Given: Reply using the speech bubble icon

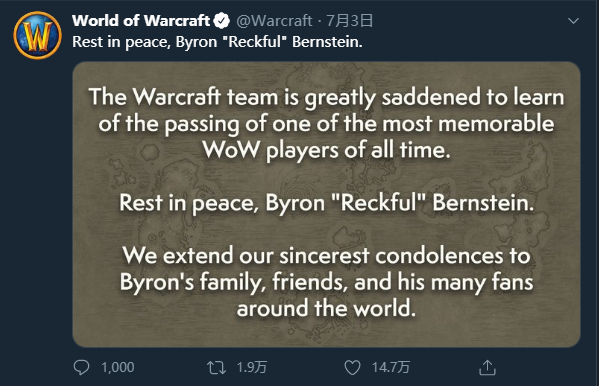Looking at the screenshot, I should click(x=81, y=367).
